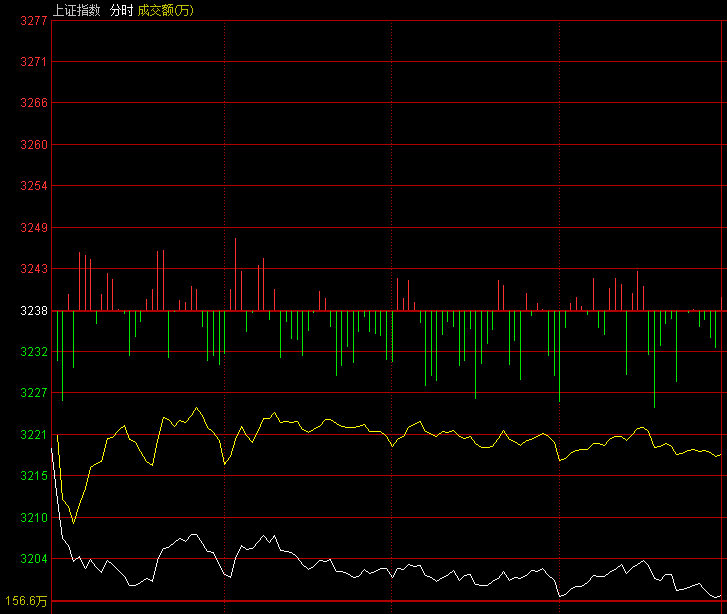The width and height of the screenshot is (727, 614).
Task: Select the 3266 price axis label
Action: click(34, 103)
